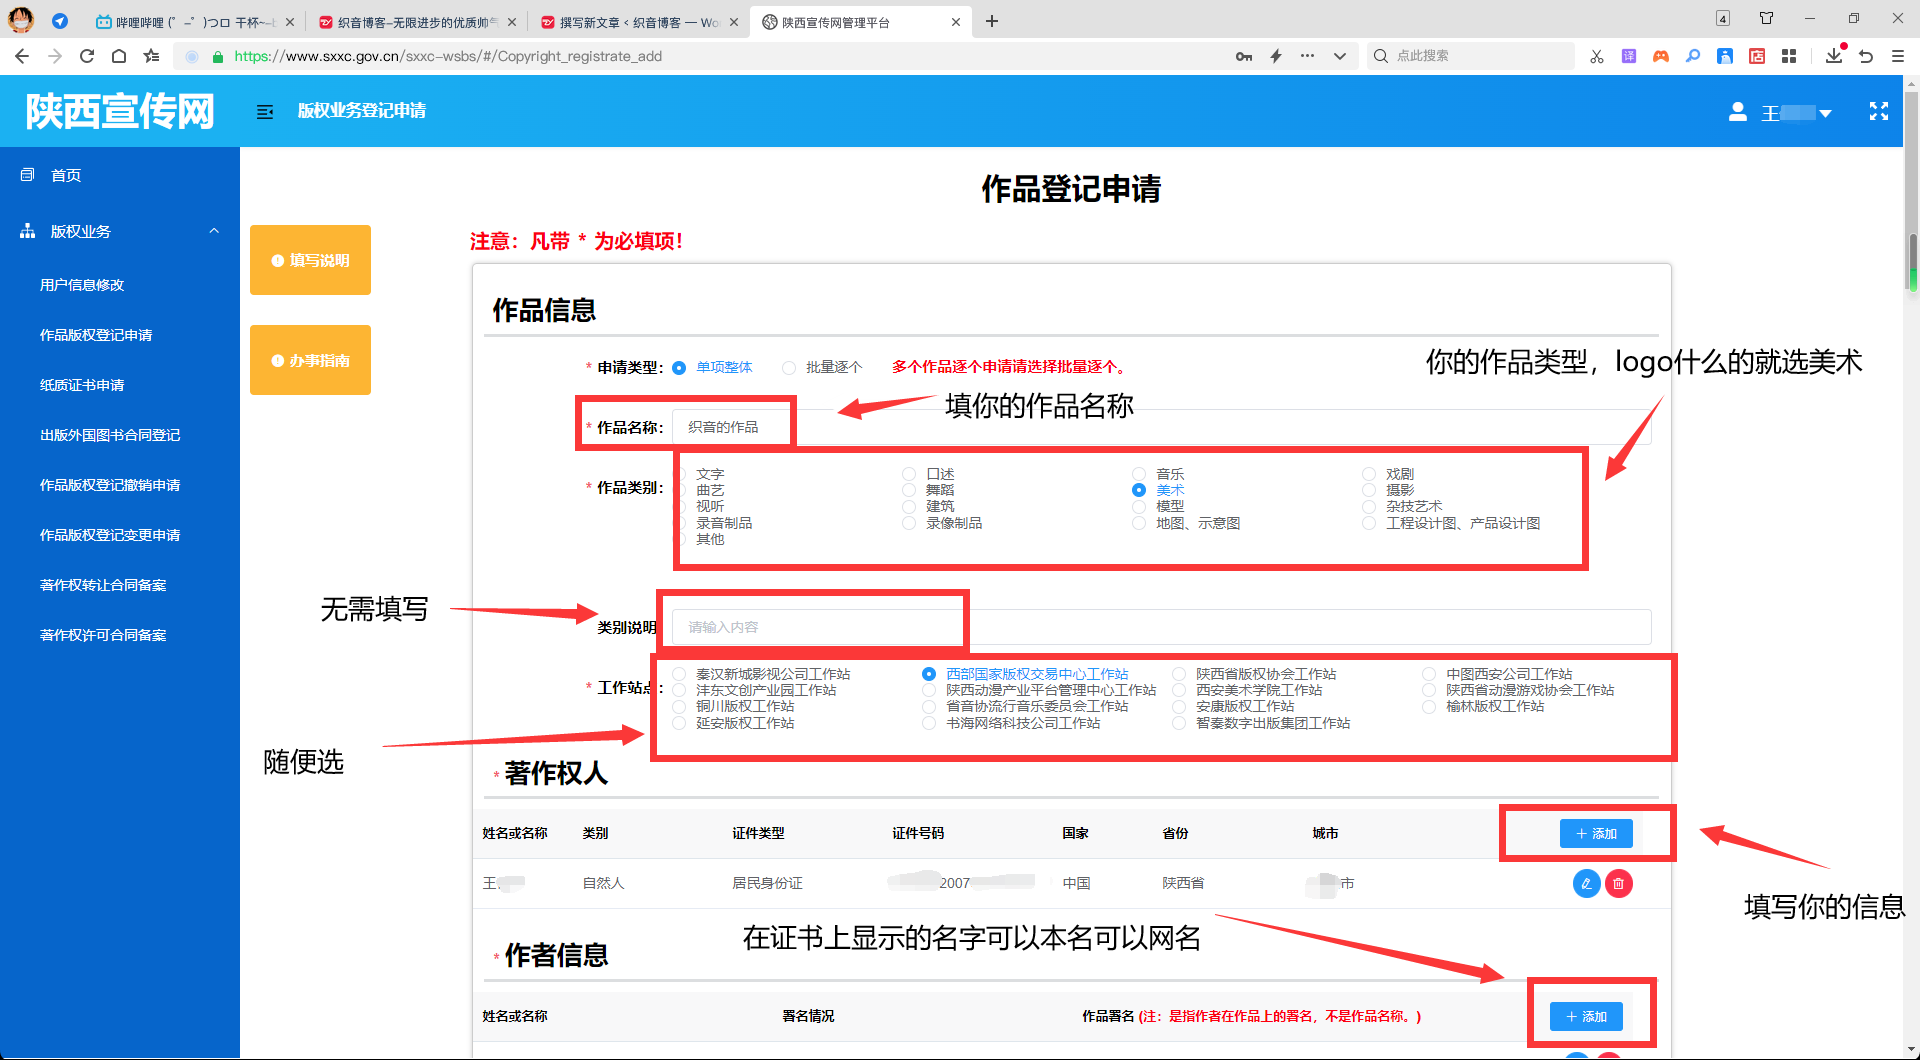Image resolution: width=1920 pixels, height=1060 pixels.
Task: Expand the address bar dropdown chevron
Action: [1340, 56]
